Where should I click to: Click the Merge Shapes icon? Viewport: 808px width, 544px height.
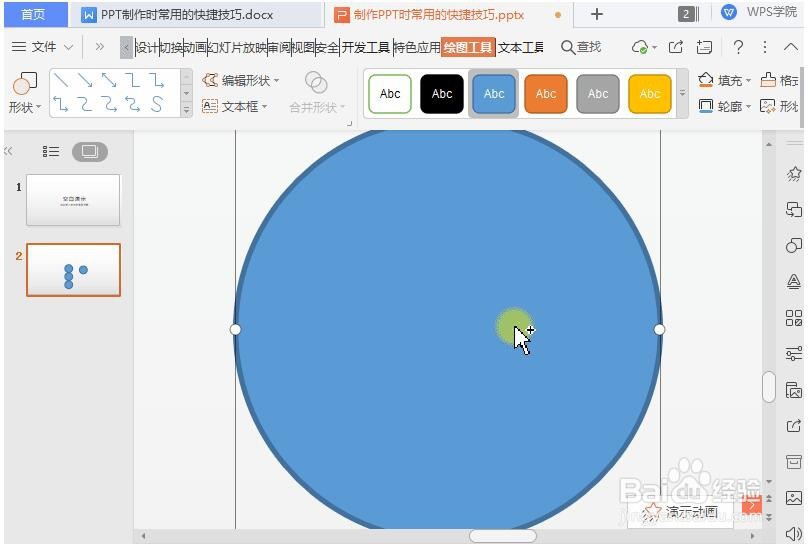point(316,82)
